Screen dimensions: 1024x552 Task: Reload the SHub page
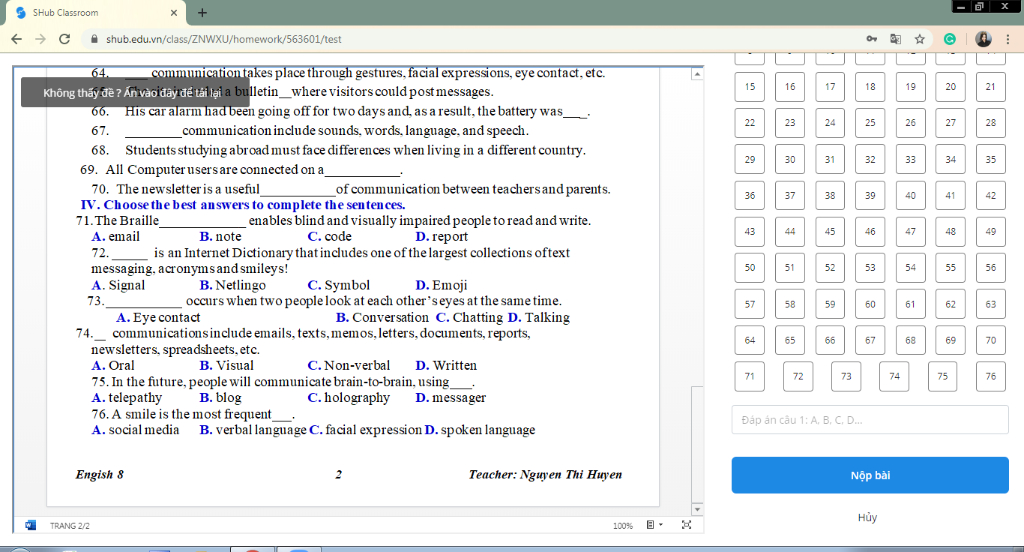pyautogui.click(x=64, y=39)
